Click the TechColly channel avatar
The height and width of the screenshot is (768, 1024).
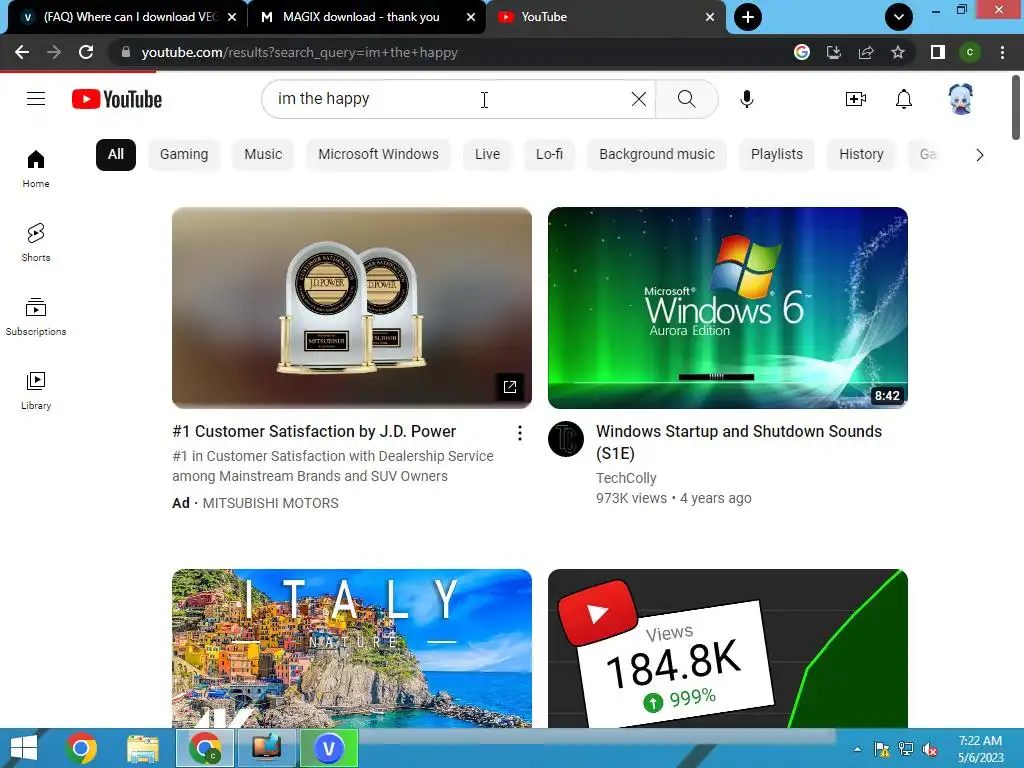point(566,439)
